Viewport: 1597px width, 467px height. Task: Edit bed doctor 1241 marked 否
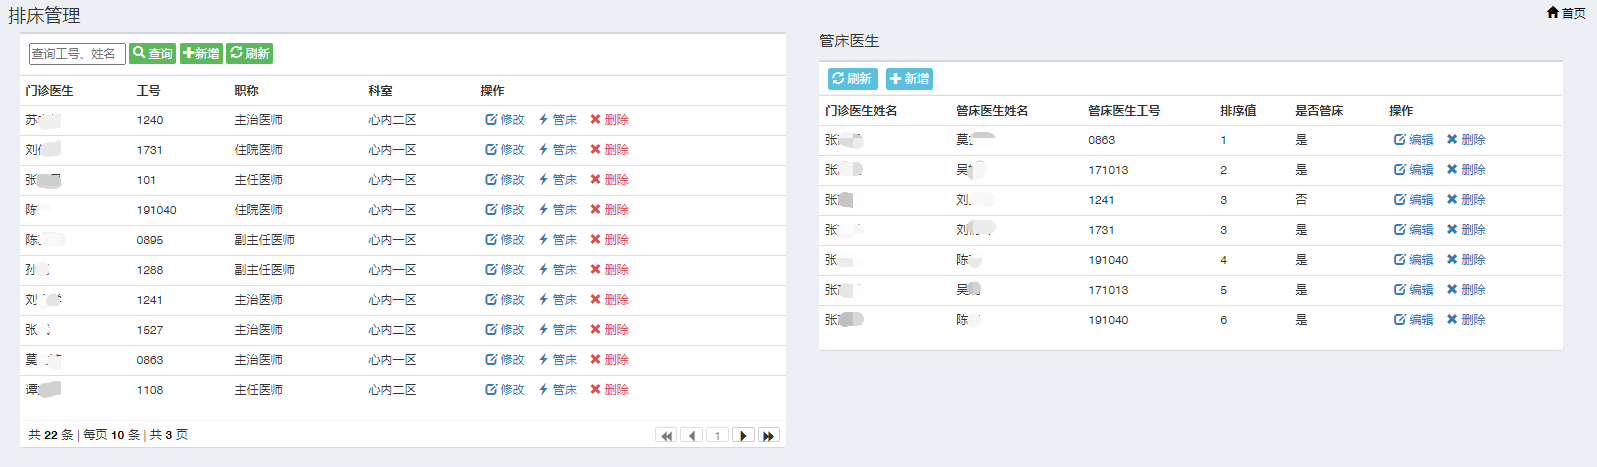tap(1414, 200)
